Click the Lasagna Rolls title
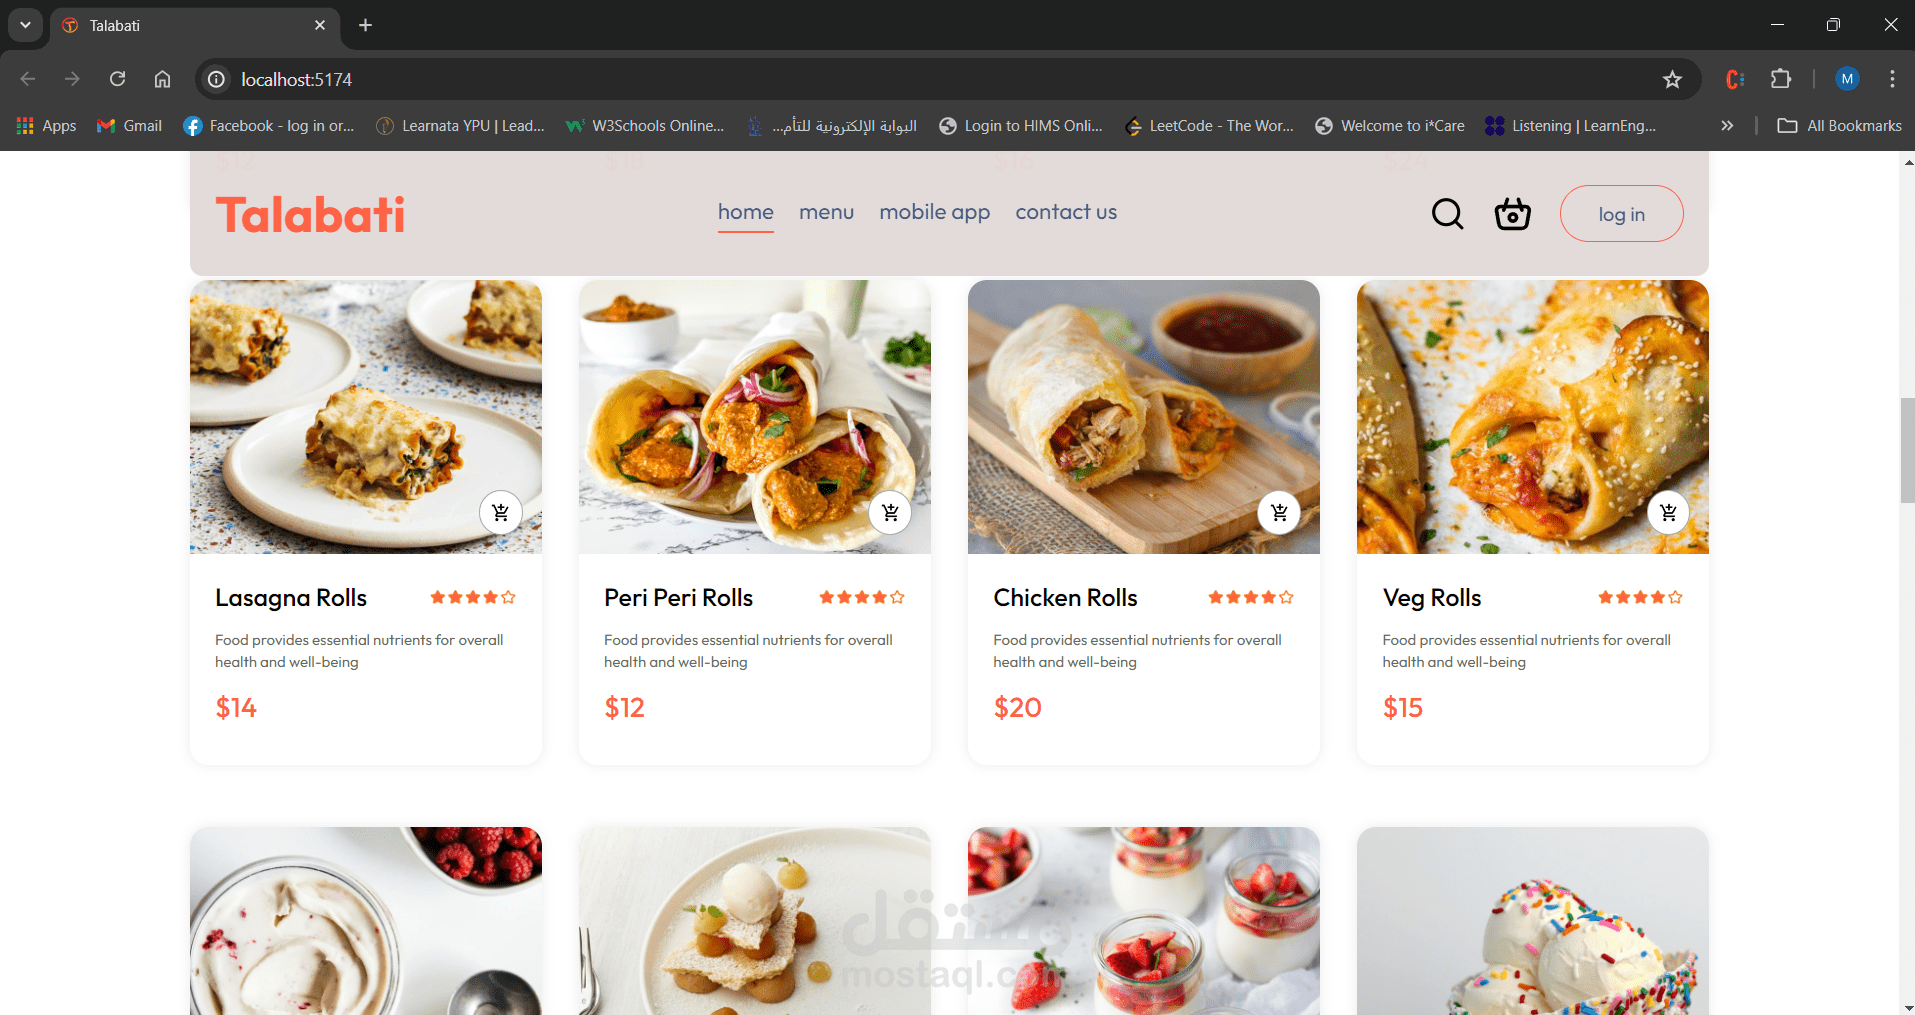 (291, 598)
